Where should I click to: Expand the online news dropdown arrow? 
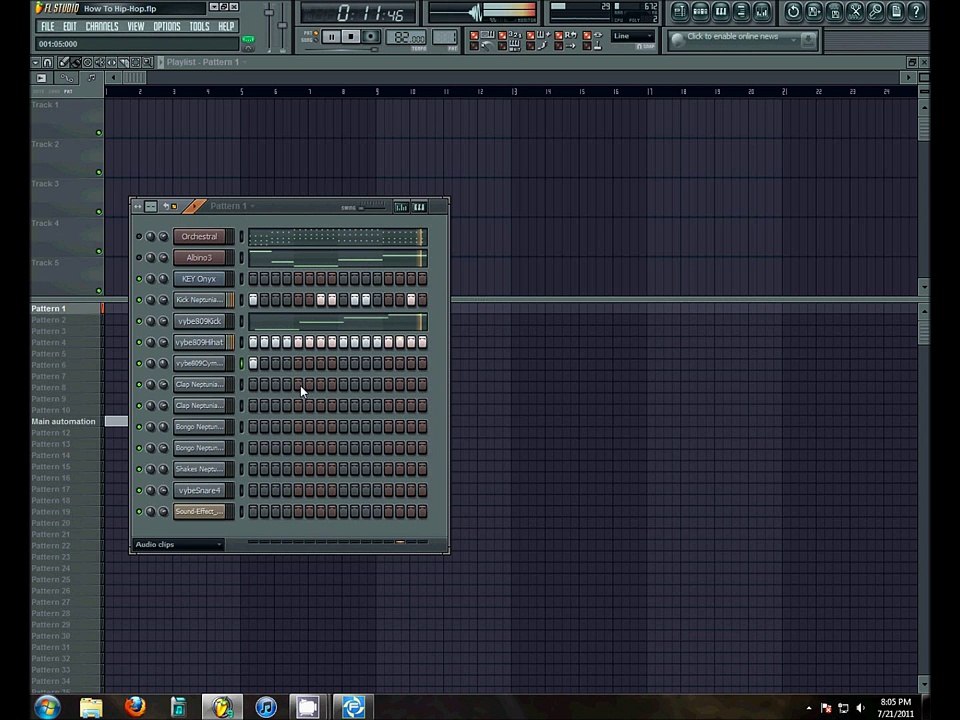click(793, 40)
